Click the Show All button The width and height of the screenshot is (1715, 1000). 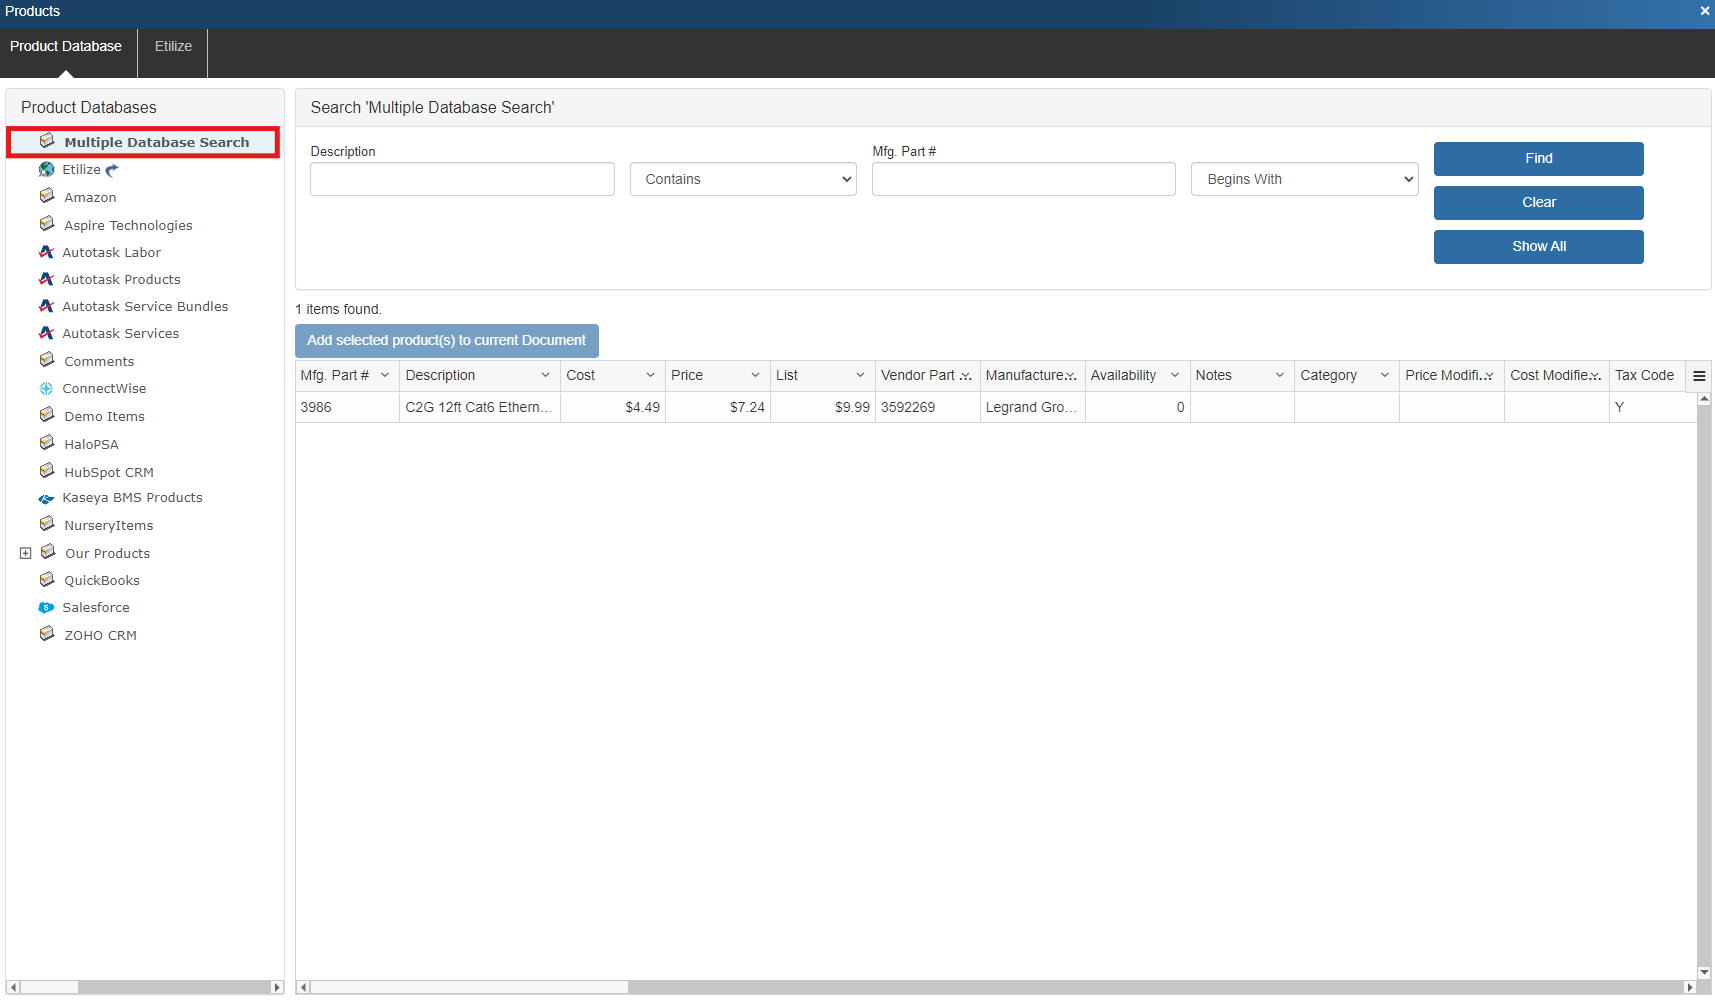tap(1538, 247)
